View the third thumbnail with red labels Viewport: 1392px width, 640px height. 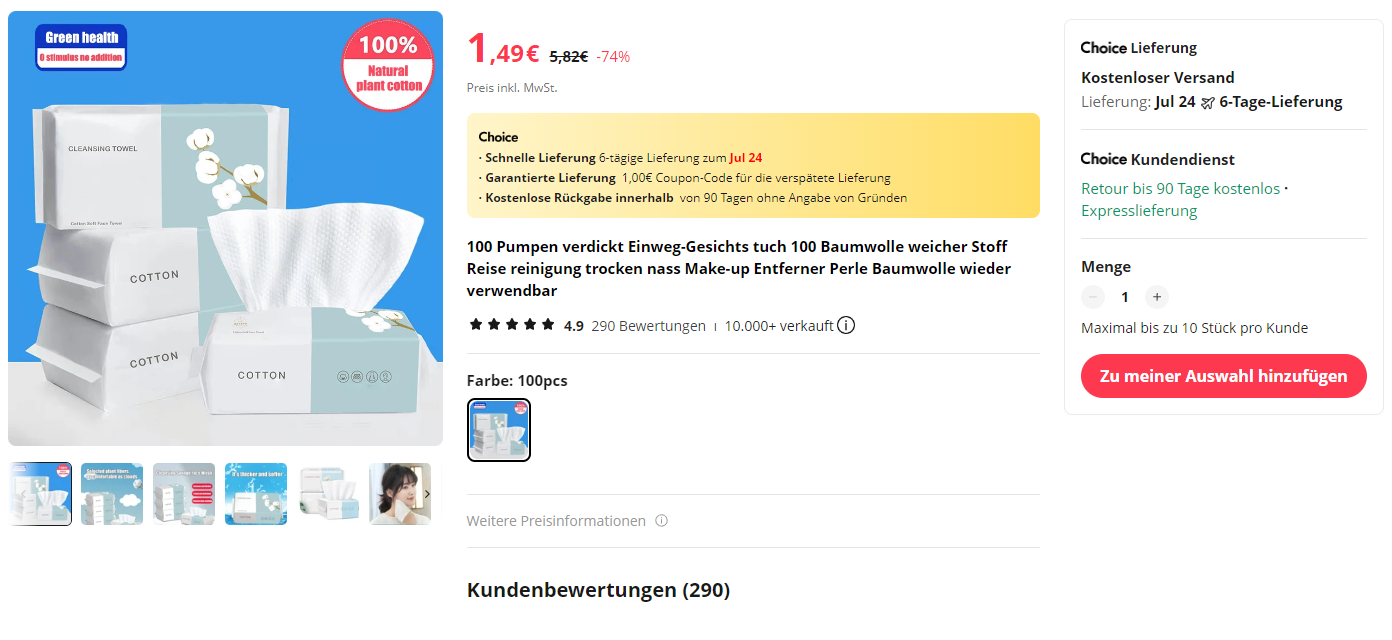184,494
